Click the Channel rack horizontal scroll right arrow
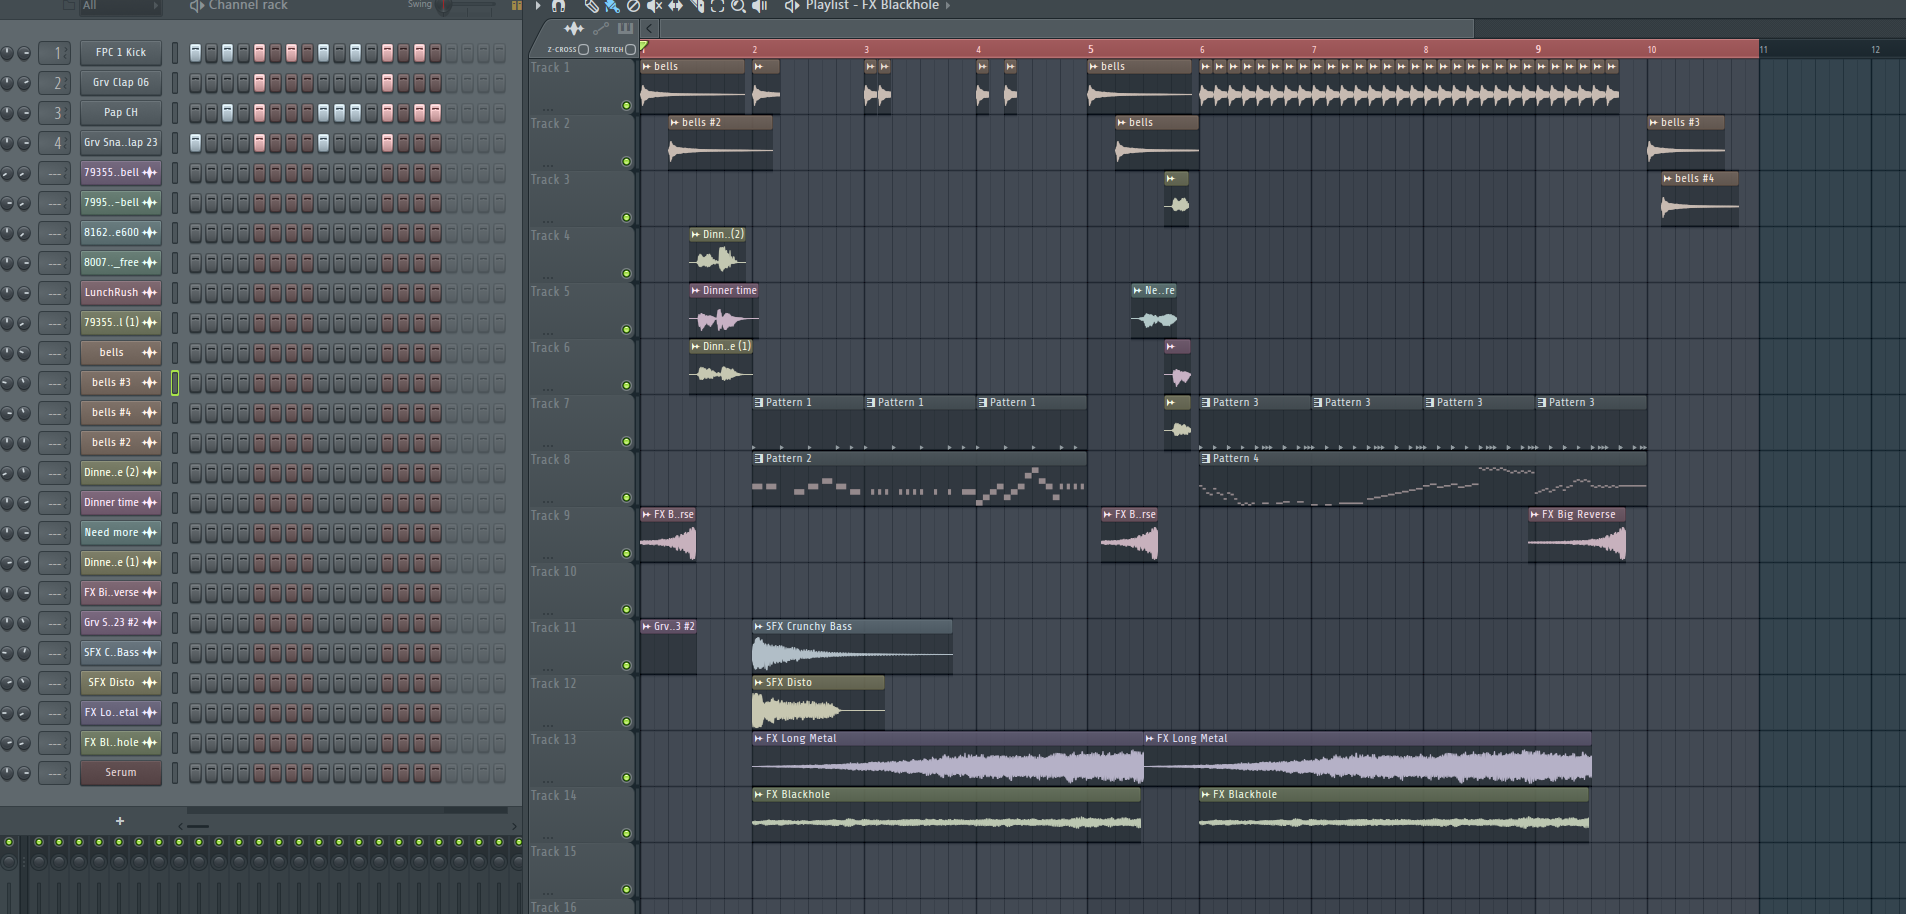Screen dimensions: 1906x914 coord(515,826)
